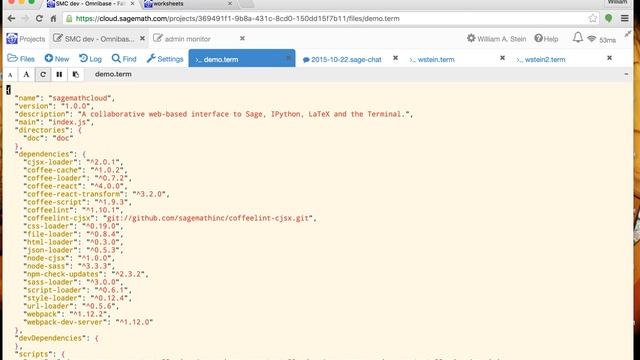This screenshot has width=640, height=360.
Task: Open the Chrome profile button
Action: [617, 2]
